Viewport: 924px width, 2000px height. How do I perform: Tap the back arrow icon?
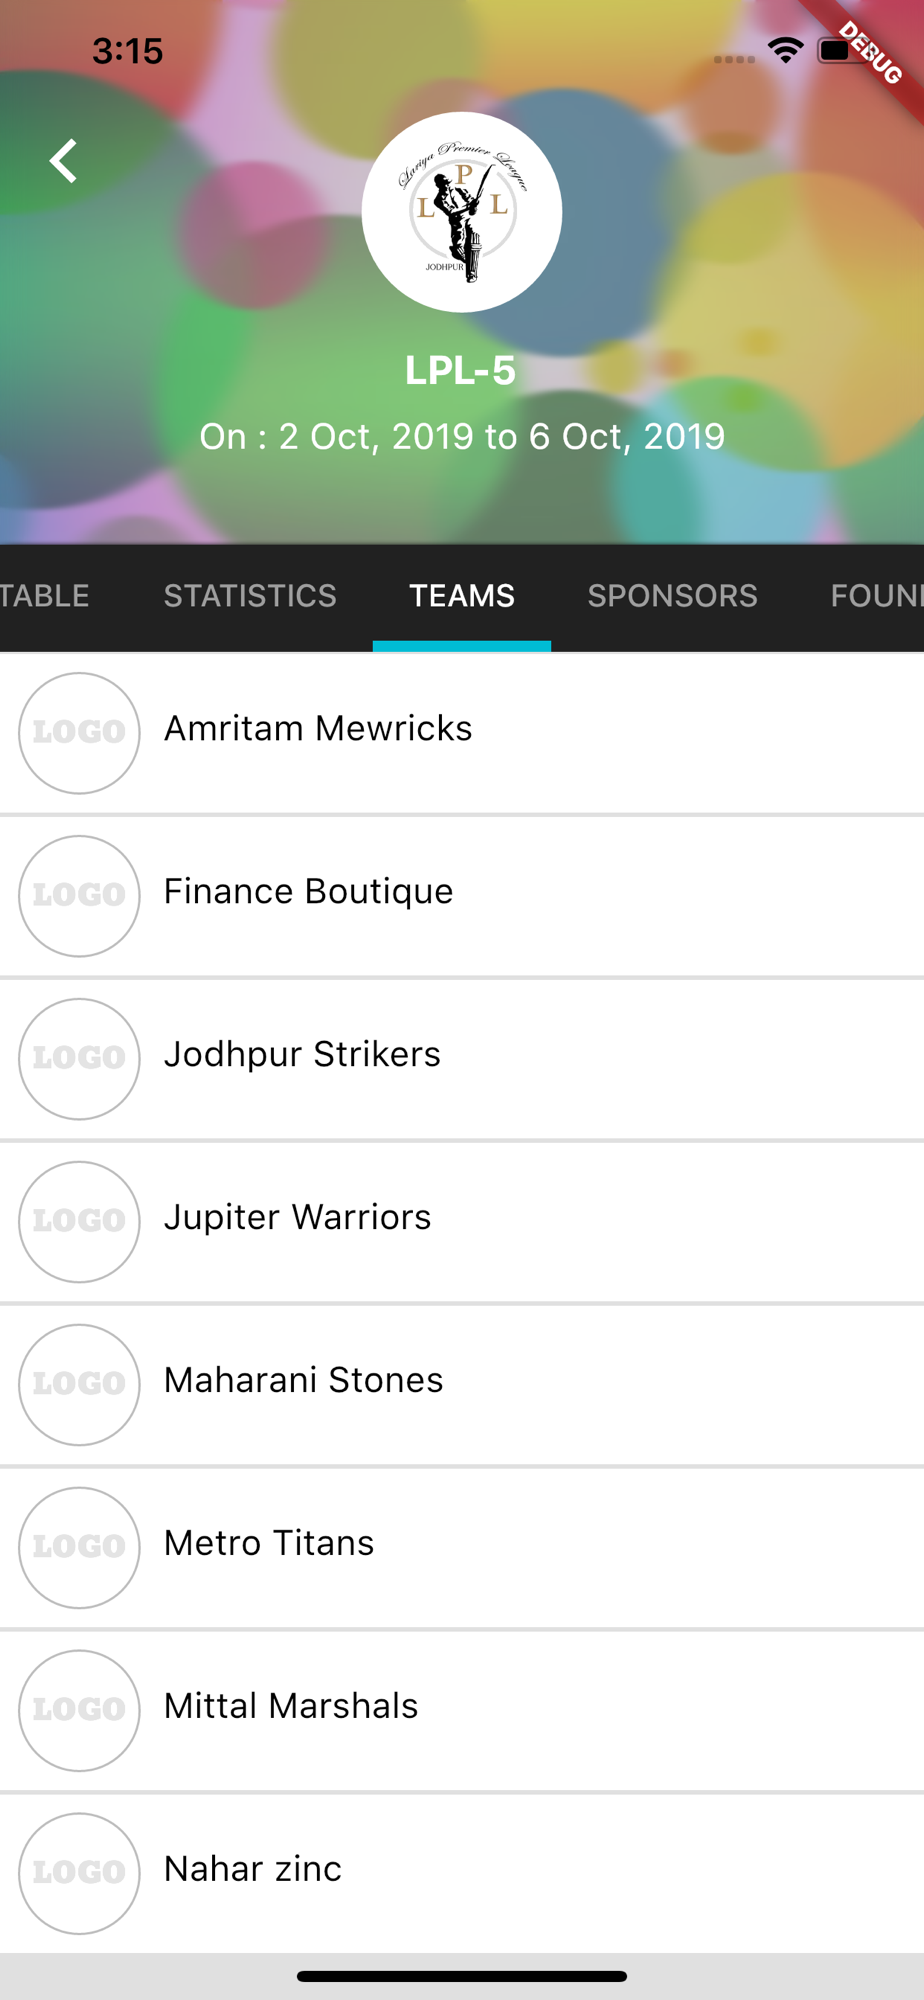(x=64, y=161)
